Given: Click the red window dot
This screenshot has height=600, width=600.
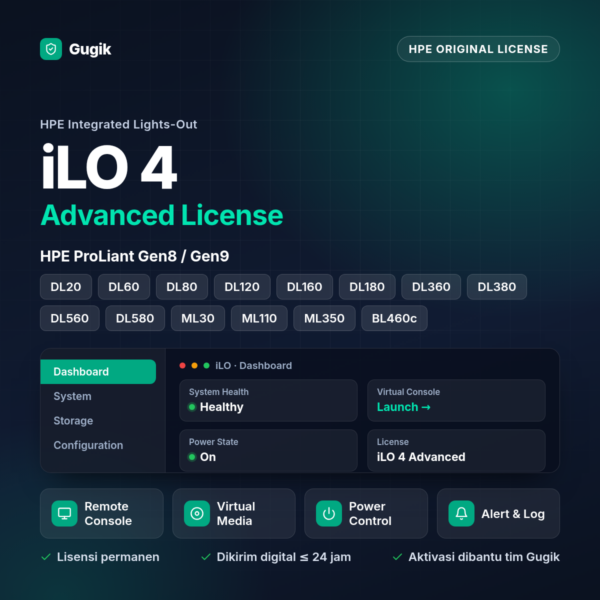Looking at the screenshot, I should 183,366.
